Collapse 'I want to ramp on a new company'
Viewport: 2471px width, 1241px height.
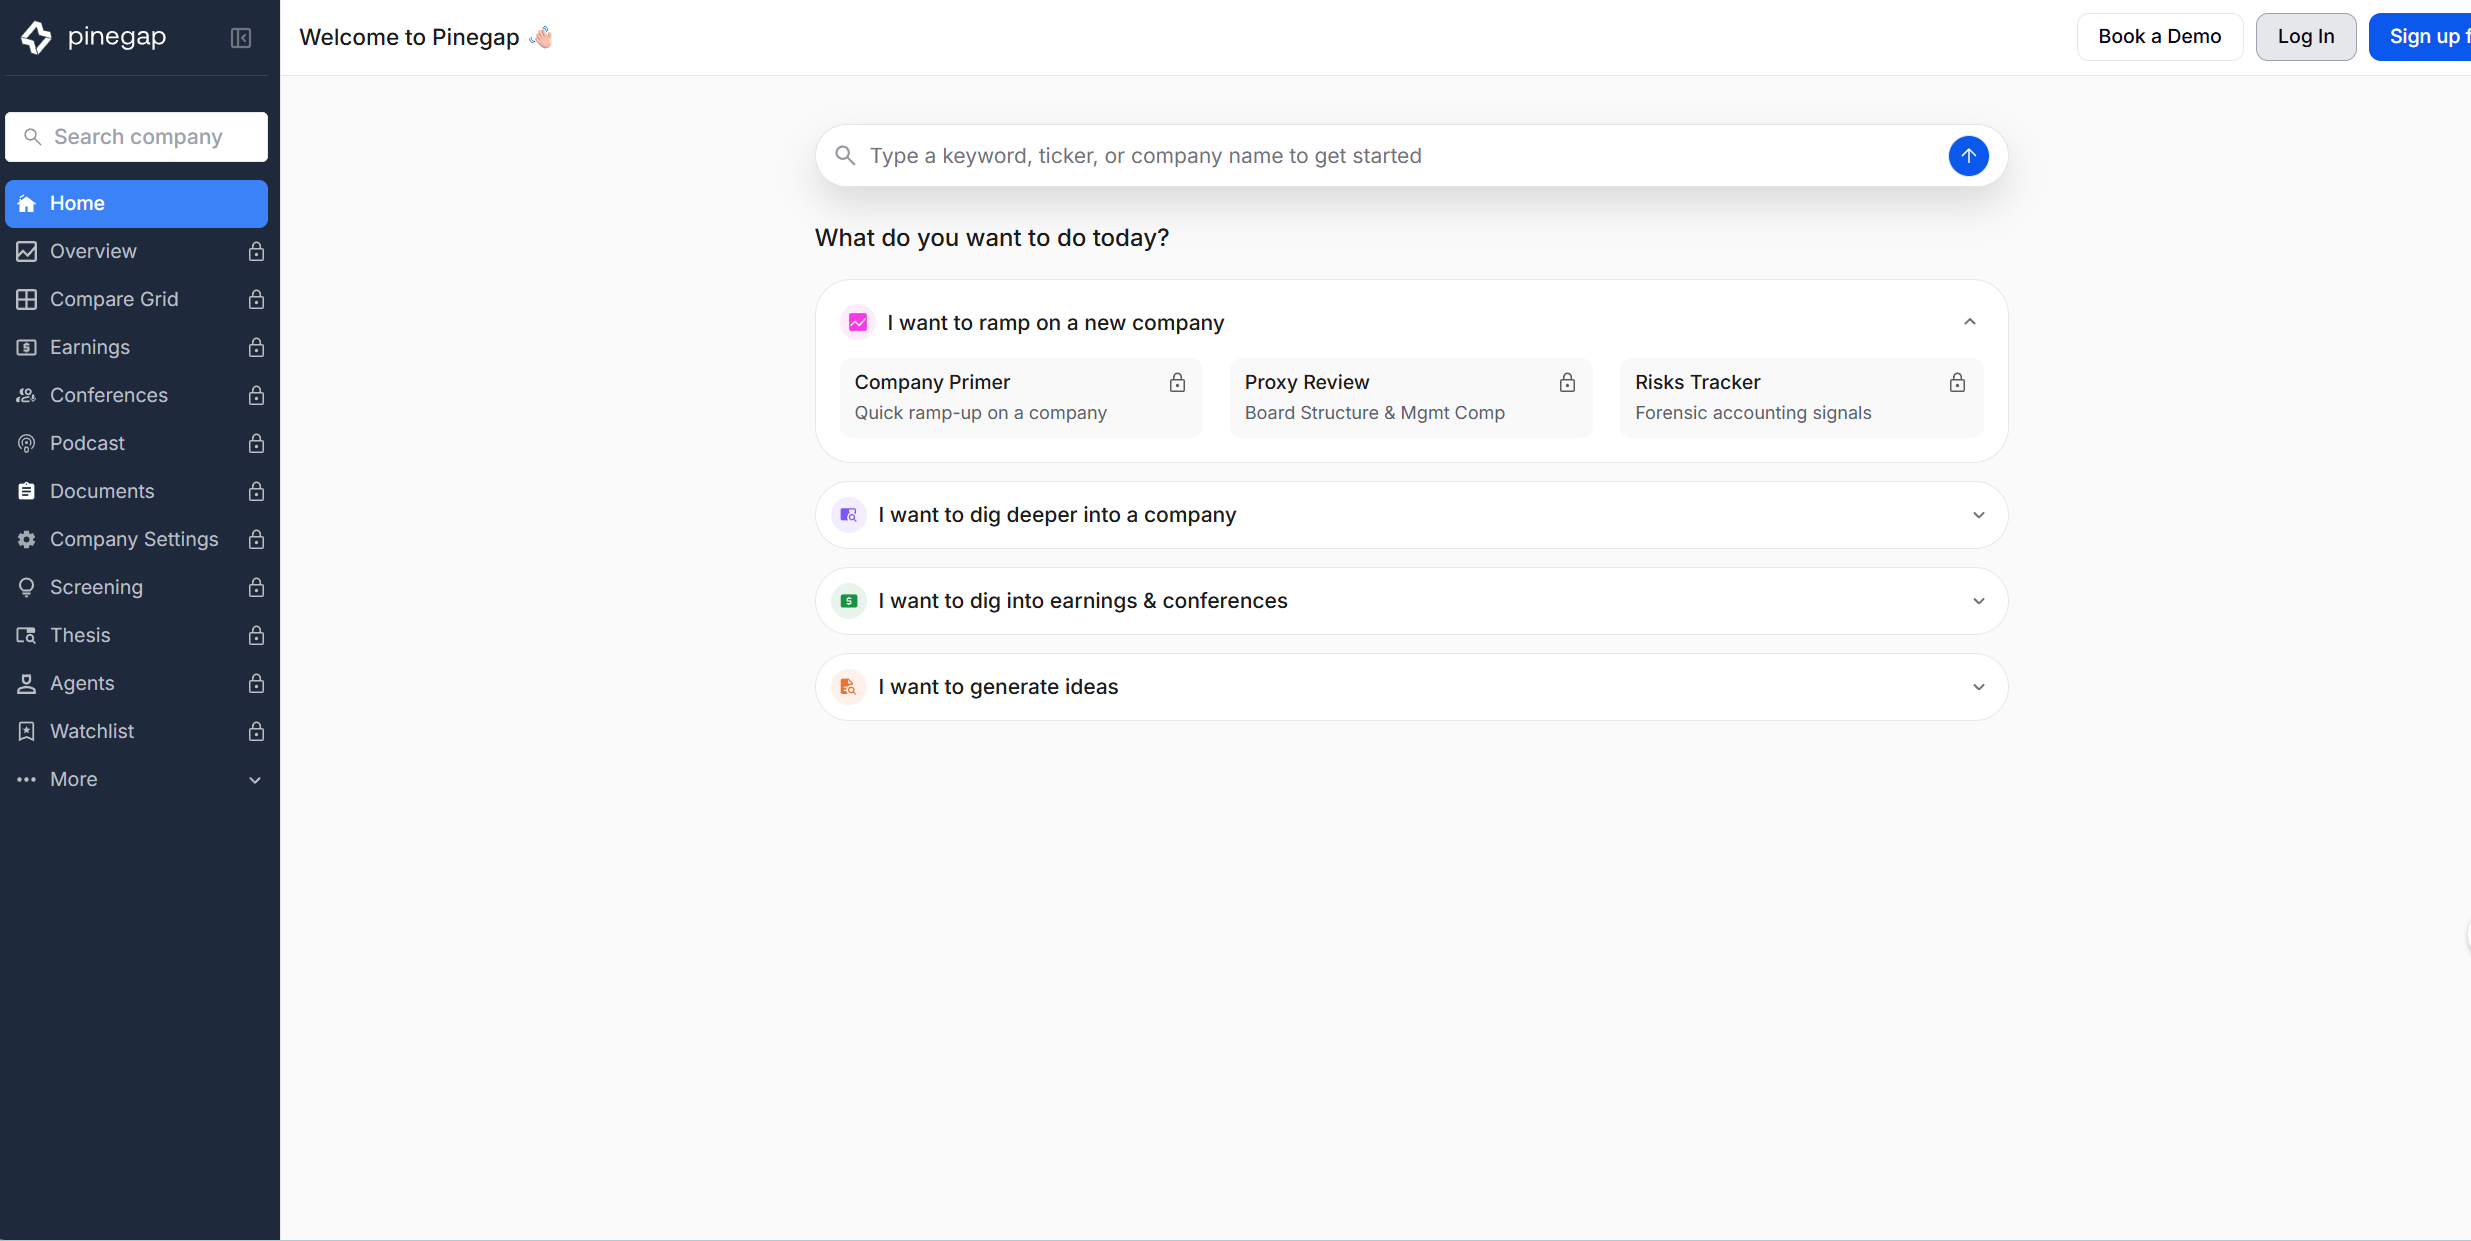(1969, 322)
